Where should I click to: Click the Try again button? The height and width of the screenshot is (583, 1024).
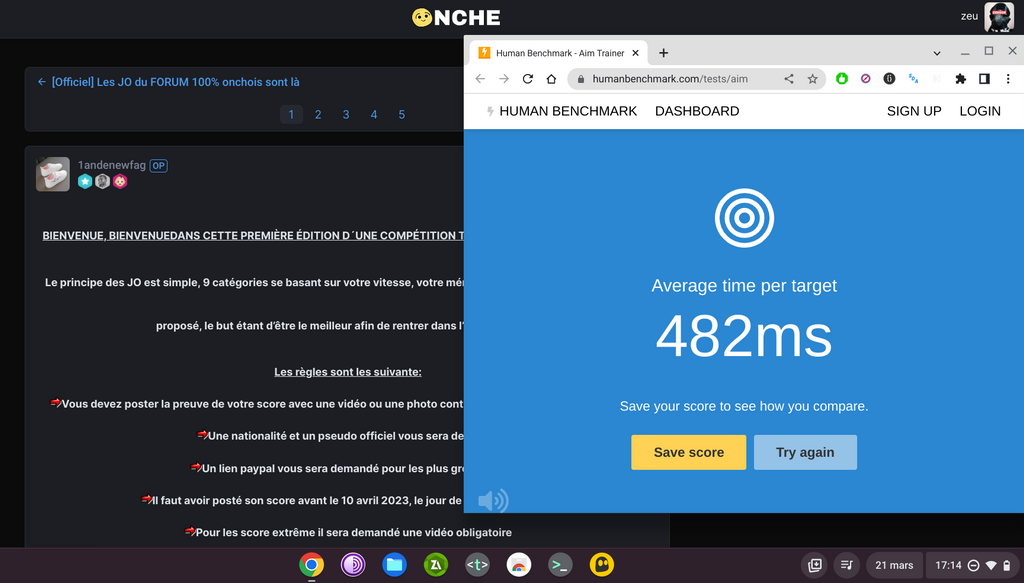click(805, 452)
